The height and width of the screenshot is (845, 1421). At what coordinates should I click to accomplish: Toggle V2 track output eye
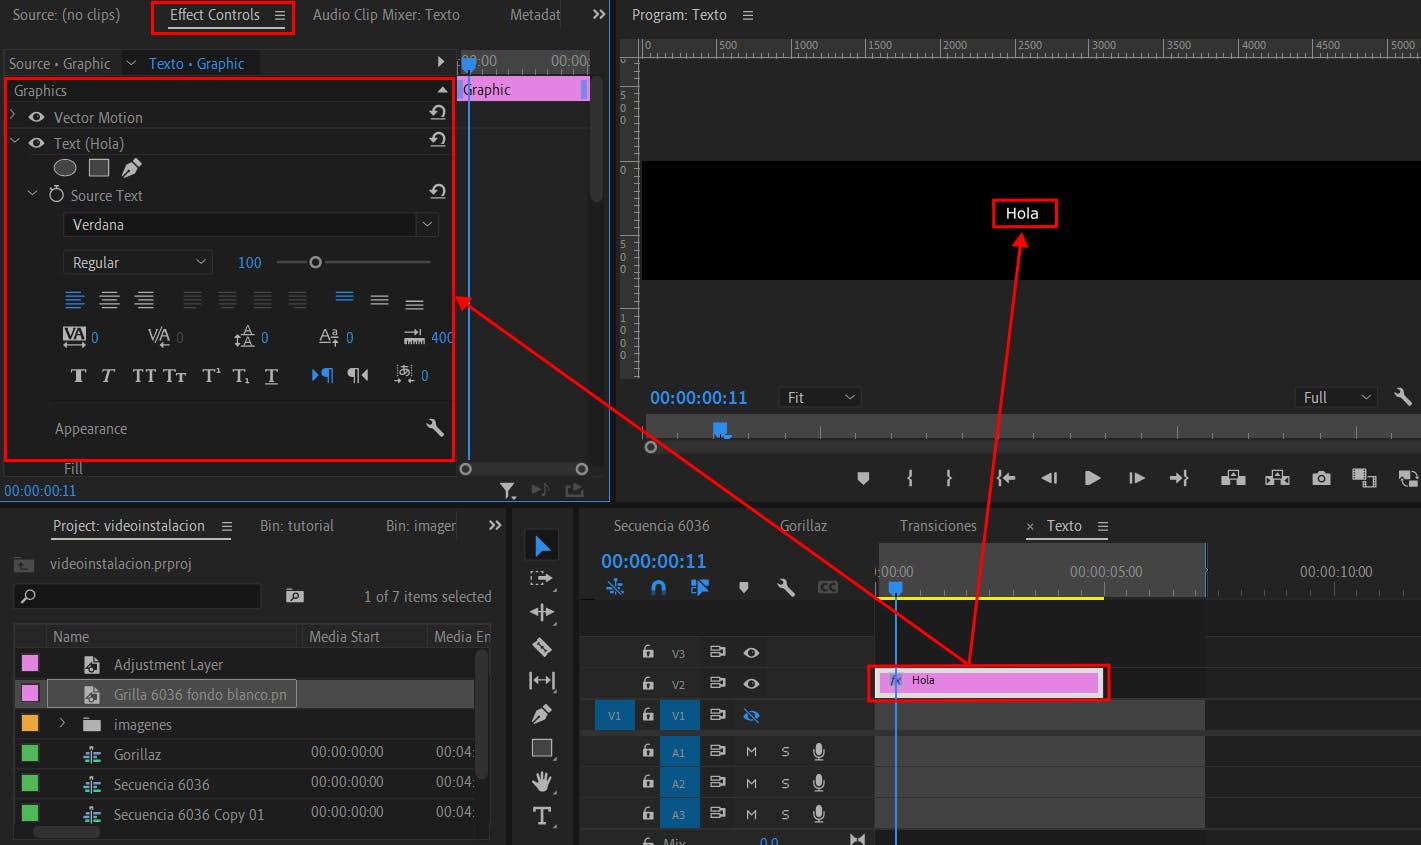pyautogui.click(x=751, y=684)
